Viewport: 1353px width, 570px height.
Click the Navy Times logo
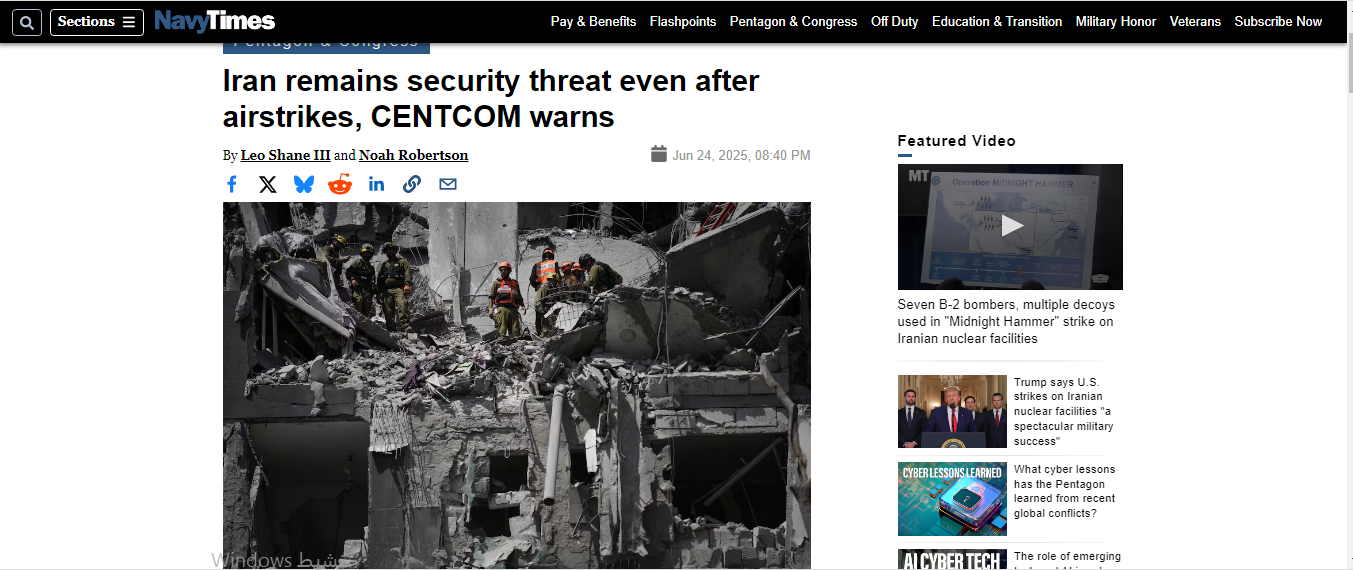coord(214,21)
